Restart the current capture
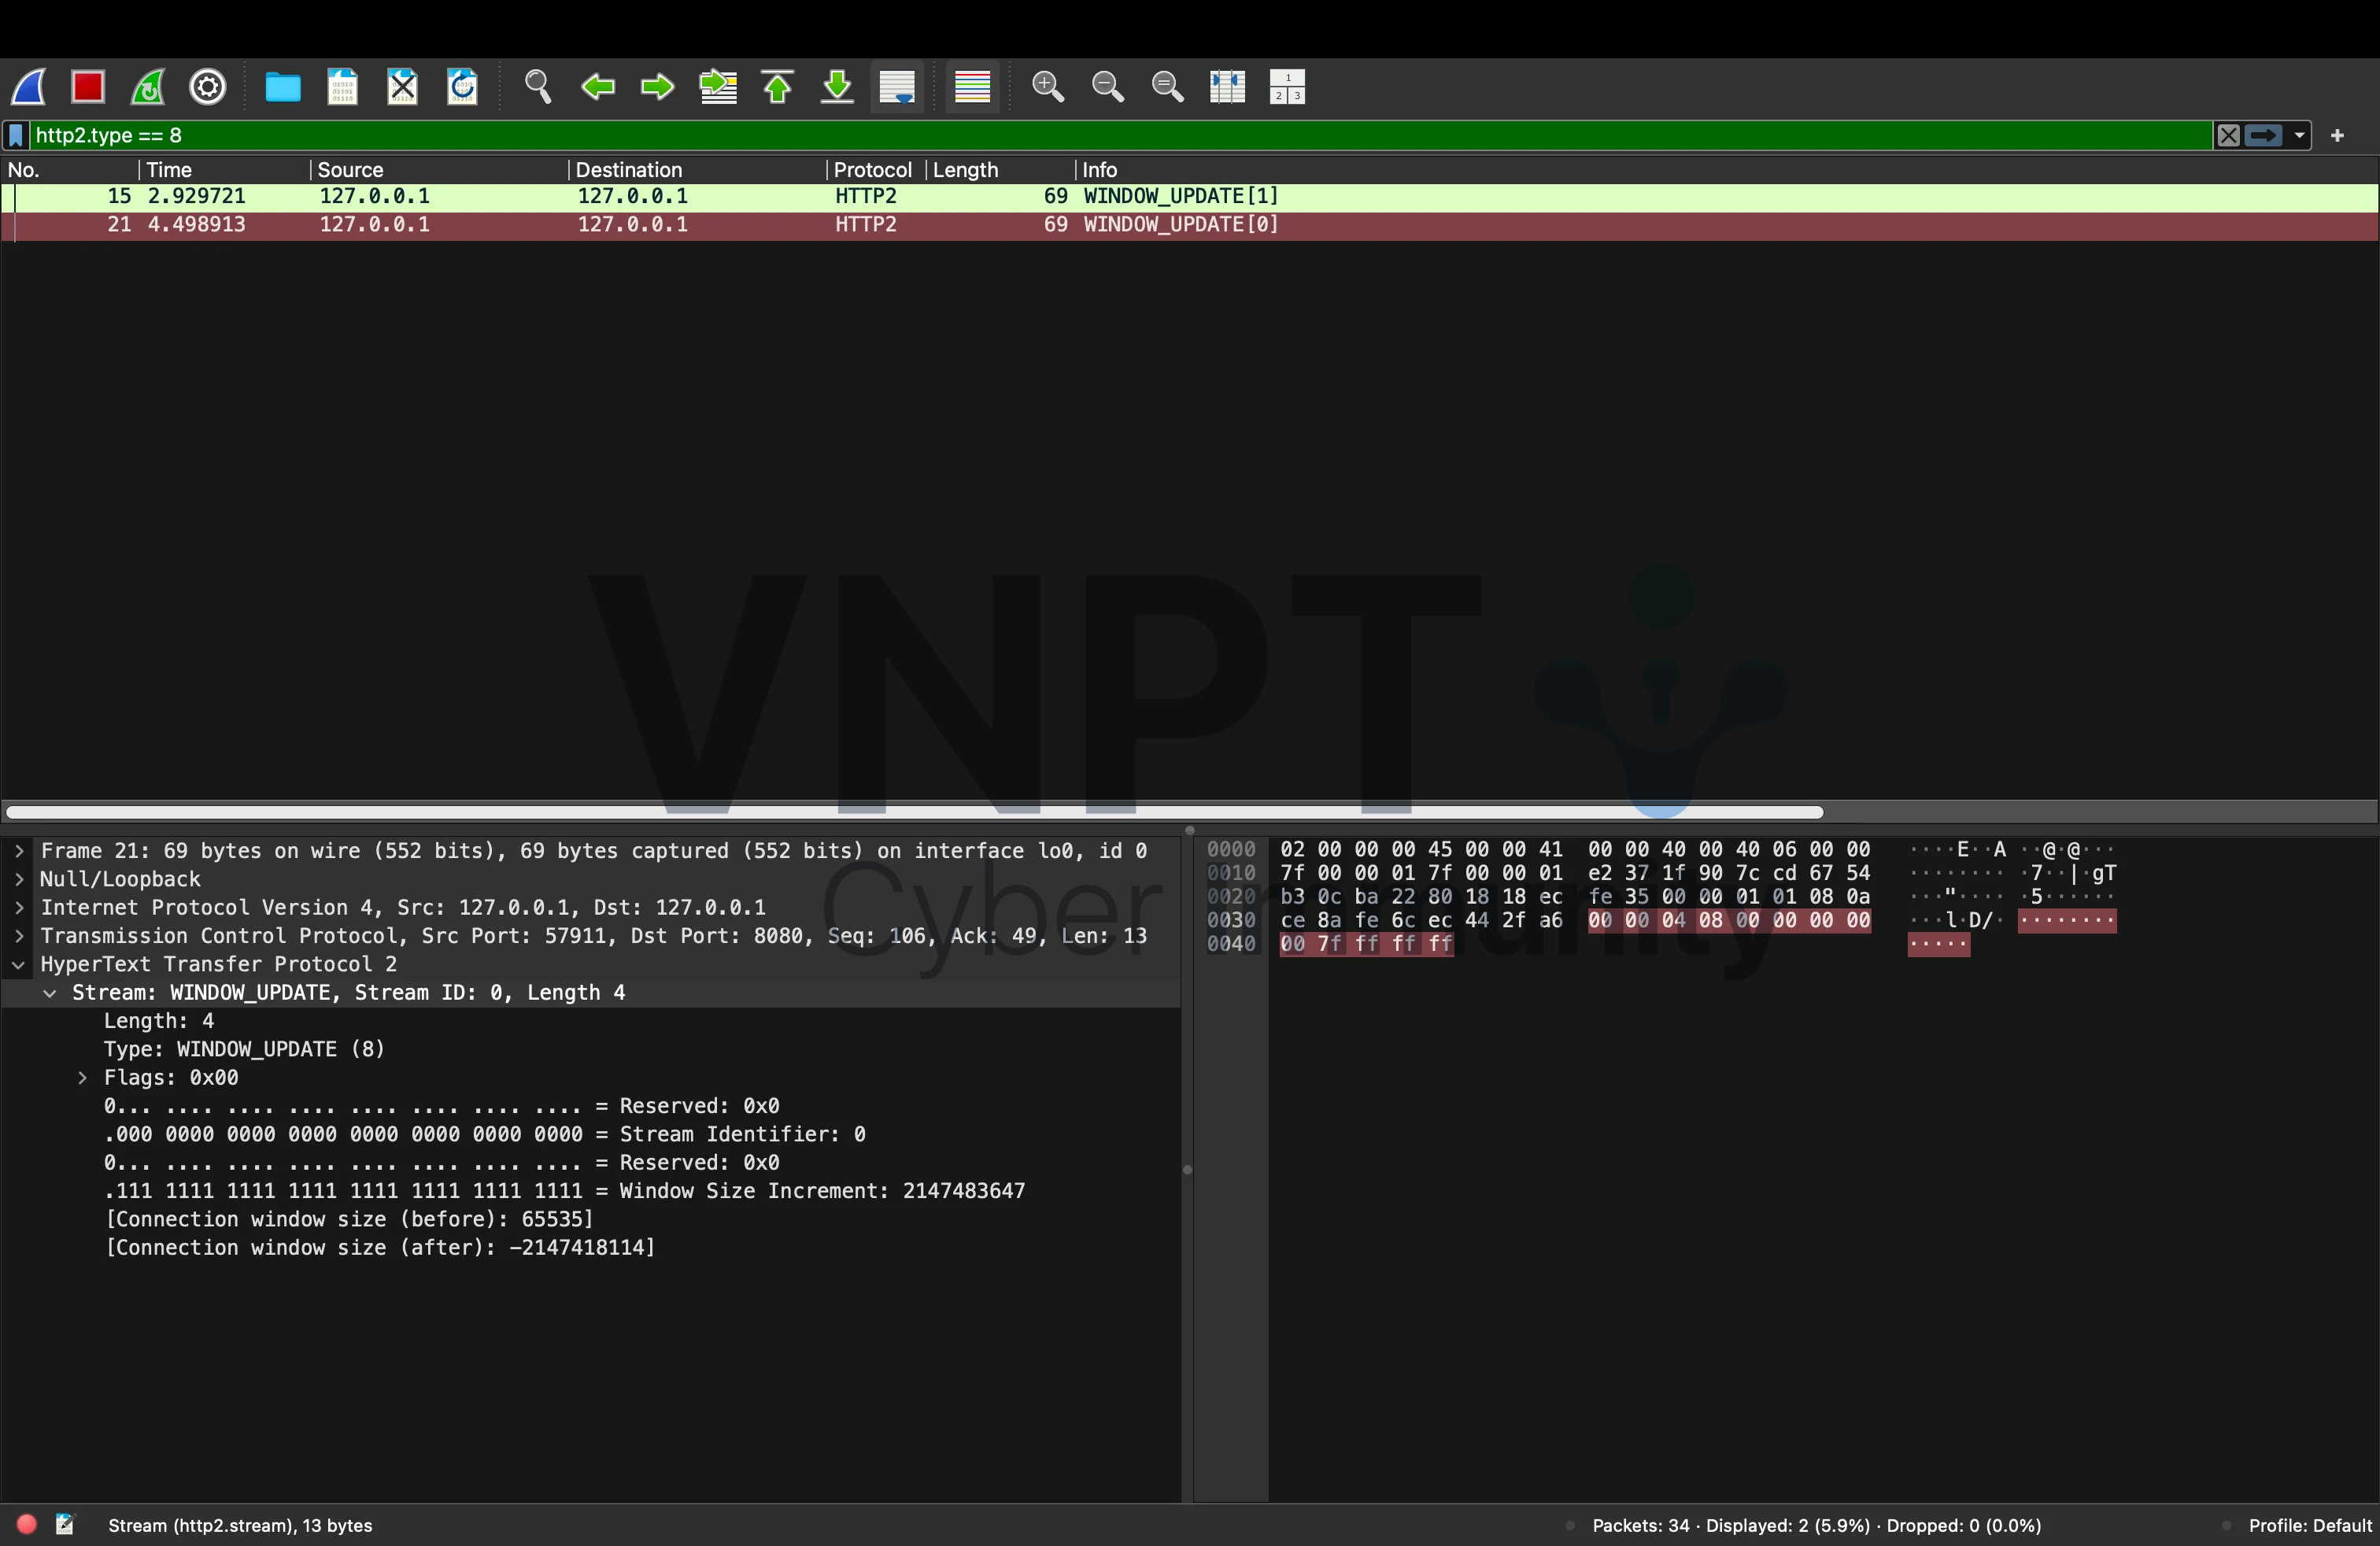Screen dimensions: 2380x1546 148,87
